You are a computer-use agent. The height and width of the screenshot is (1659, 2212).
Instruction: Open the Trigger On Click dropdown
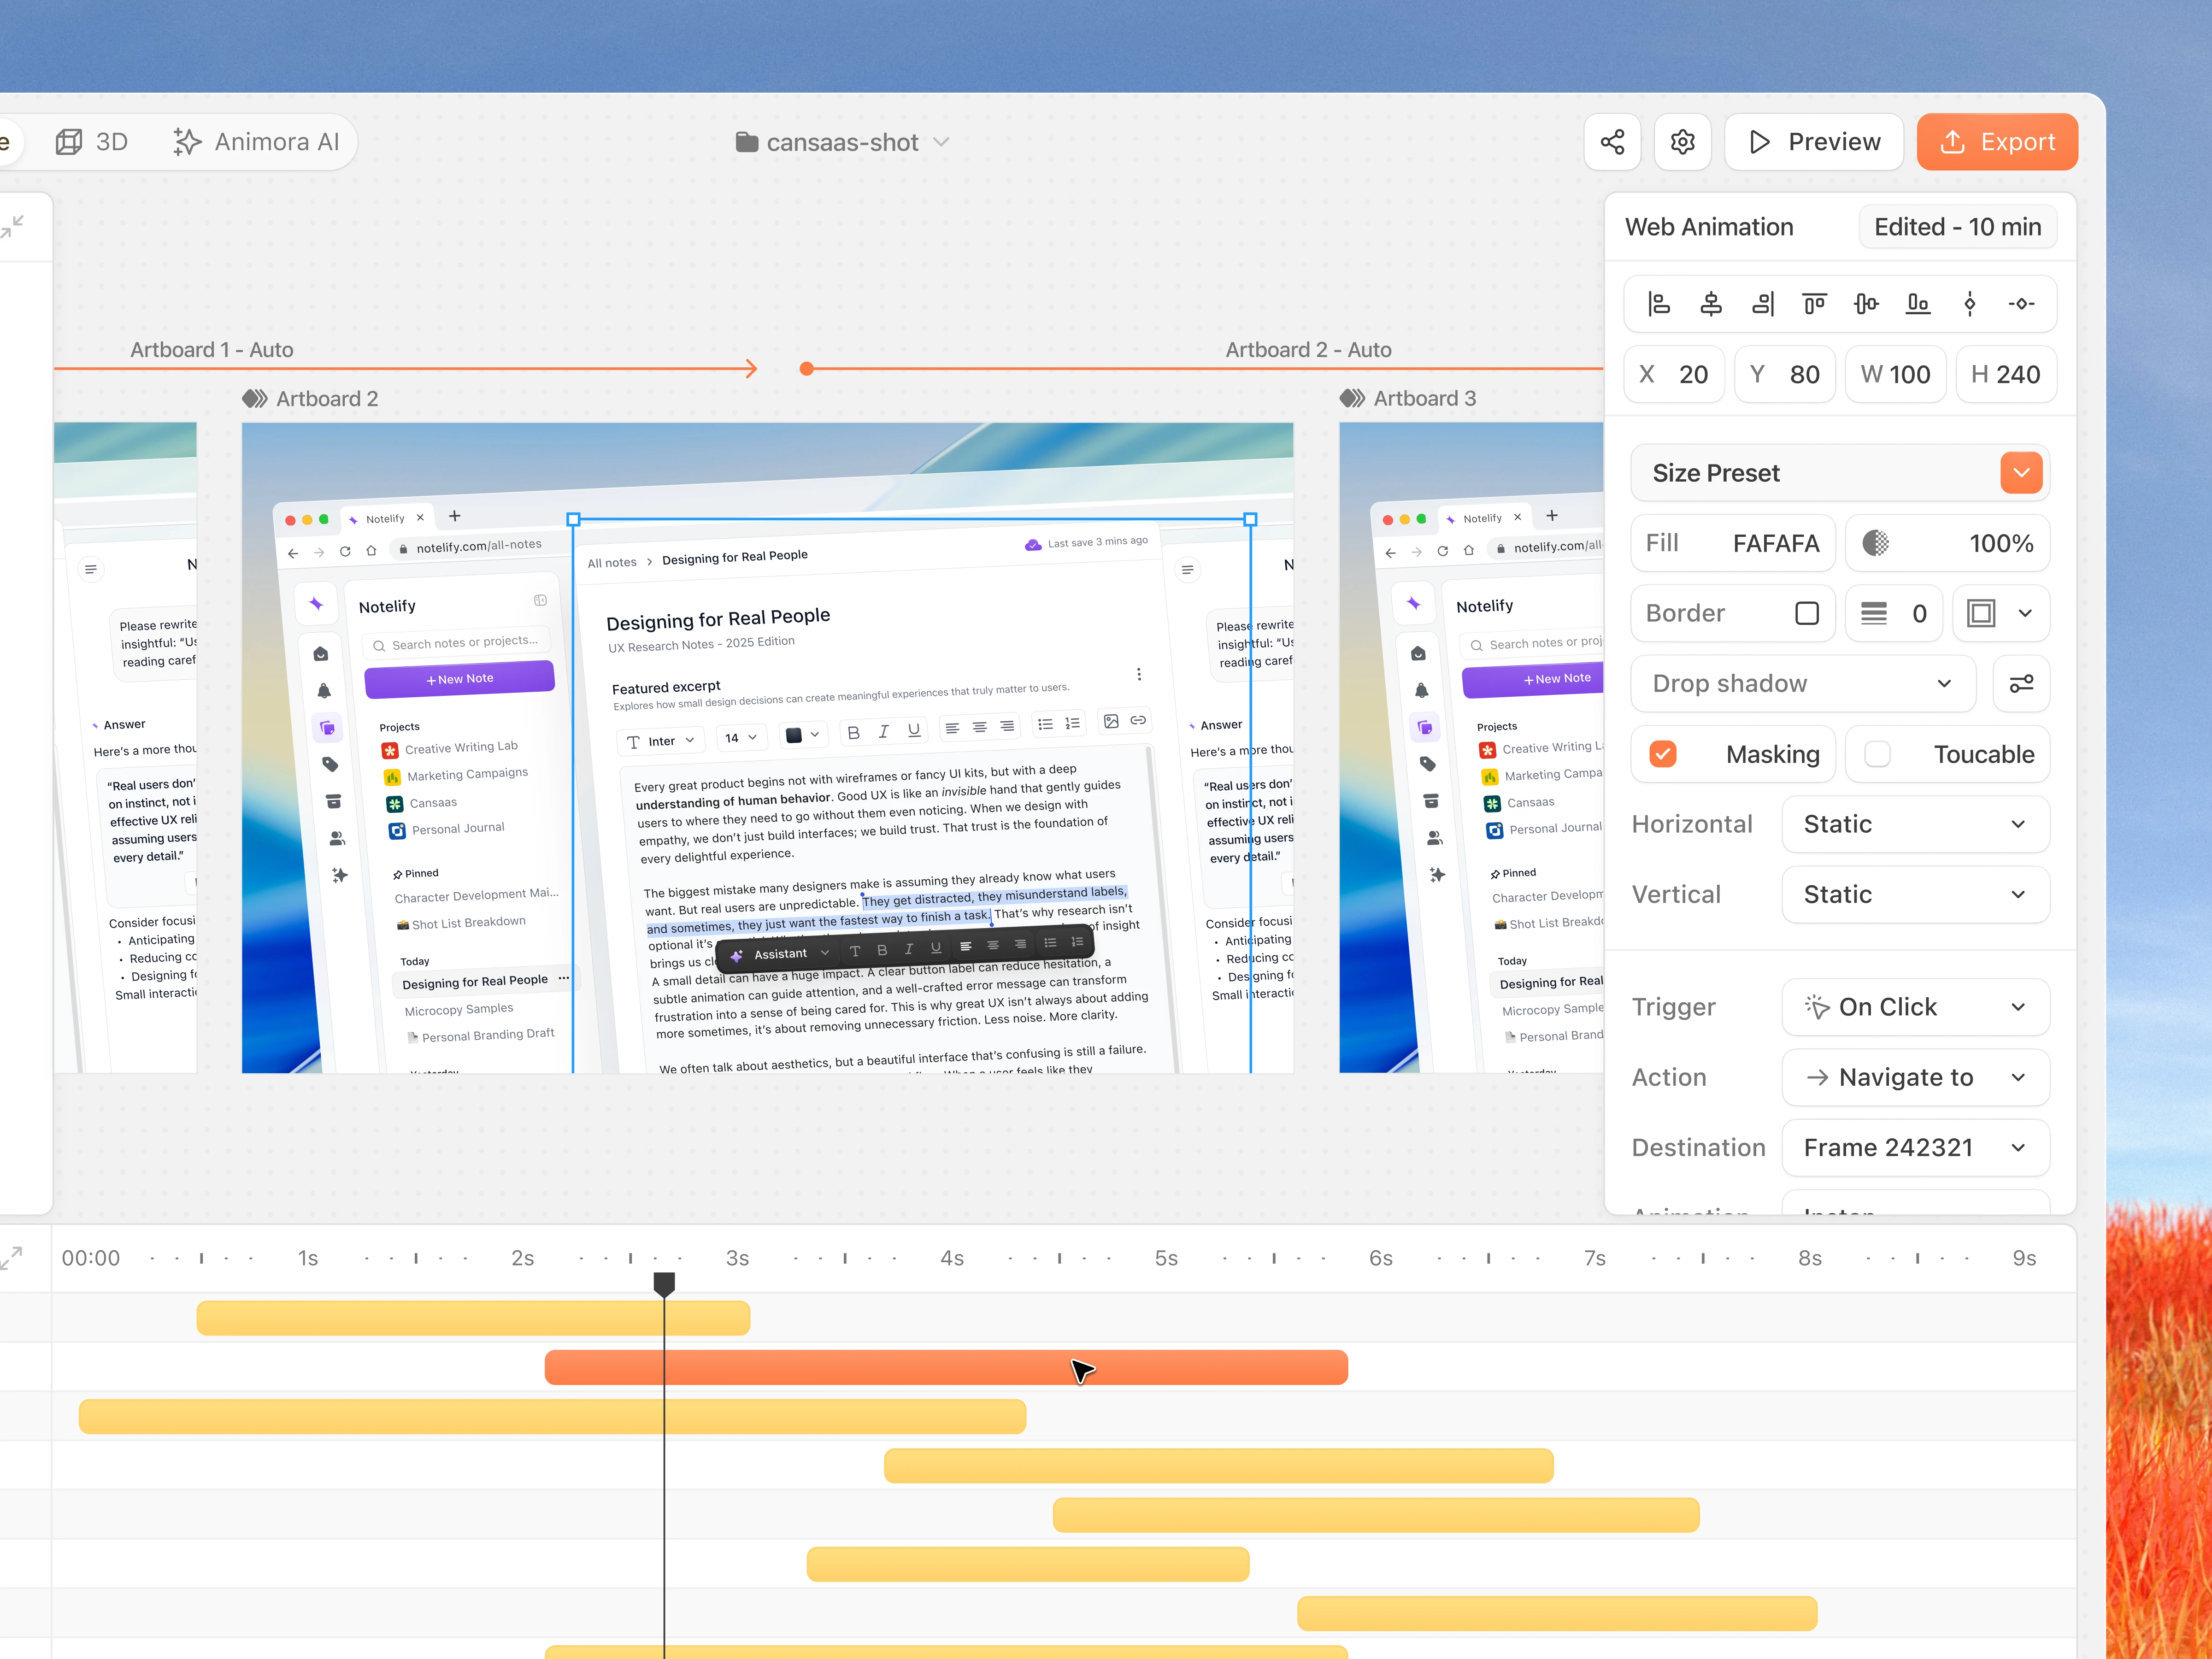tap(1915, 1007)
